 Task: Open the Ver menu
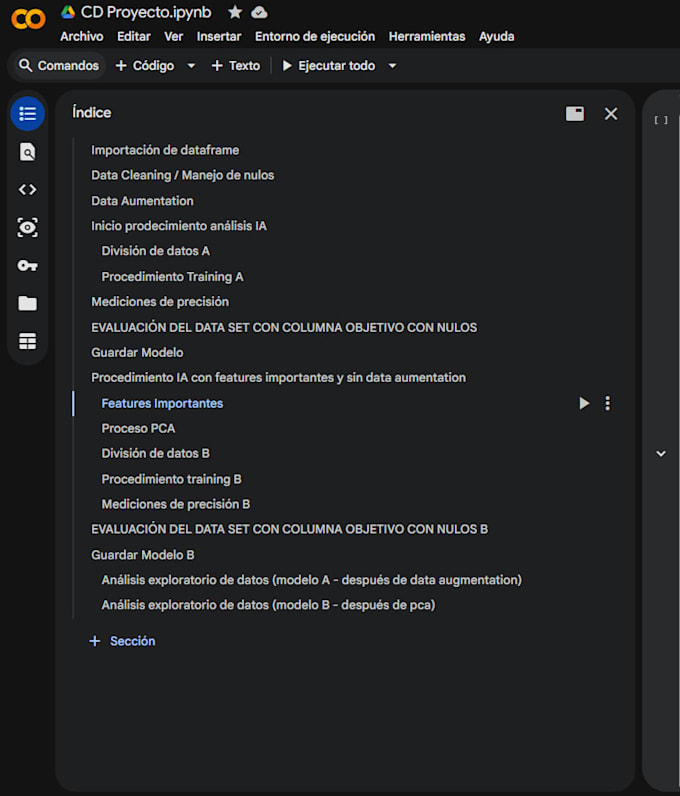[173, 37]
